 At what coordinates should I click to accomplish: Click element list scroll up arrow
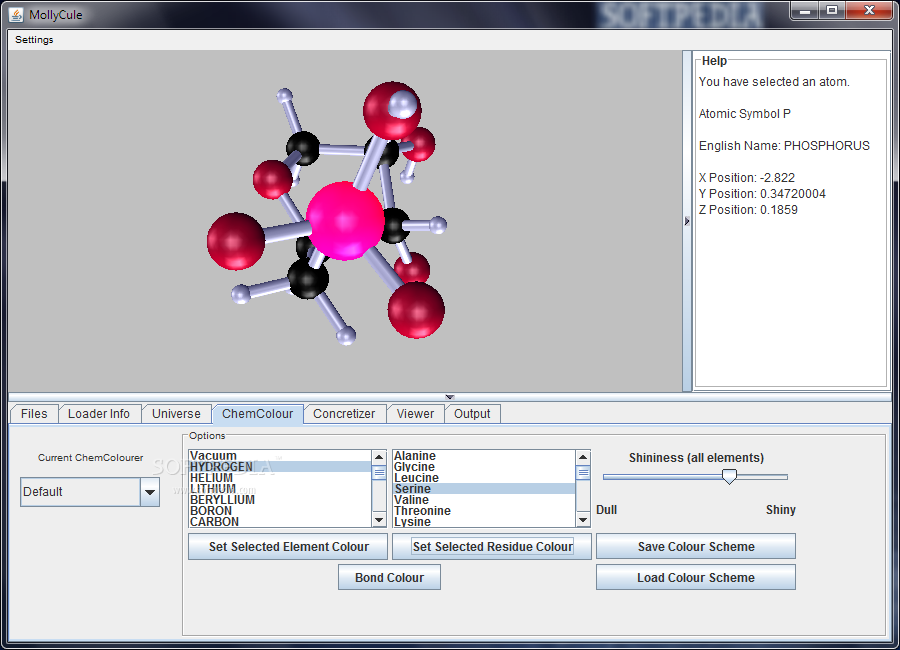[x=379, y=457]
